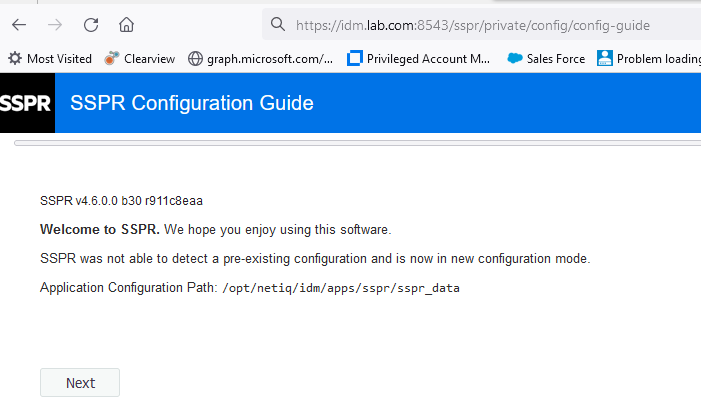Click the SSPR v4.6.0.0 version text
This screenshot has height=418, width=701.
[121, 201]
